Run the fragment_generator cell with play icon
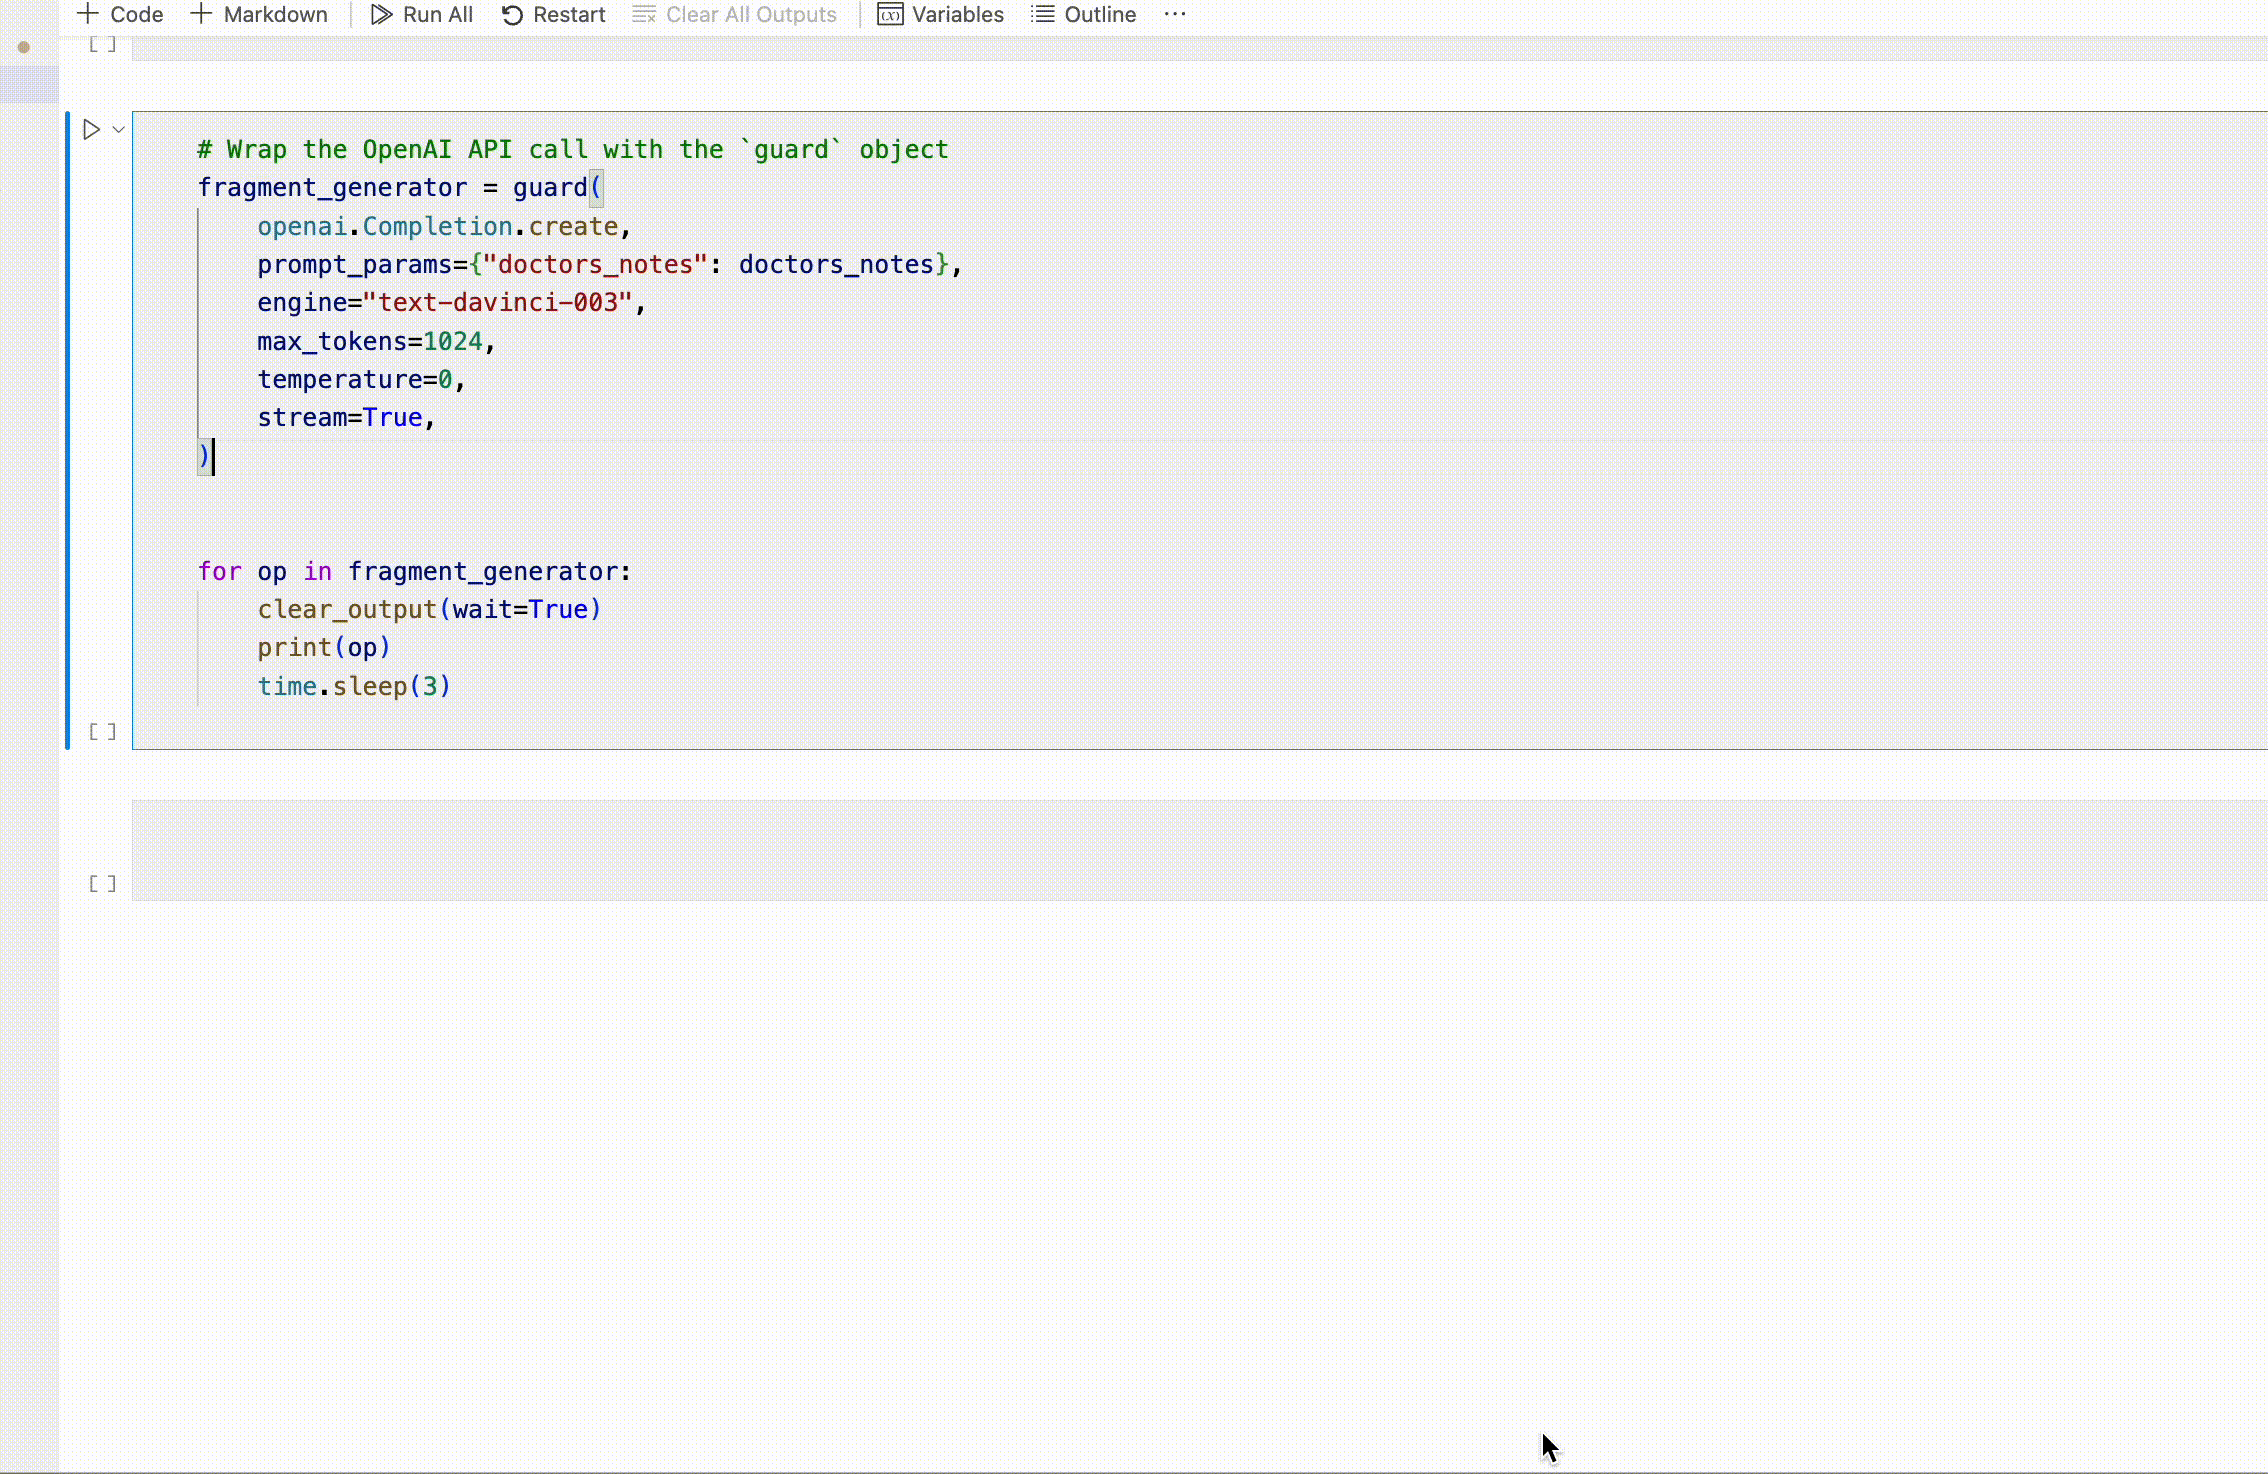This screenshot has height=1474, width=2268. tap(91, 129)
